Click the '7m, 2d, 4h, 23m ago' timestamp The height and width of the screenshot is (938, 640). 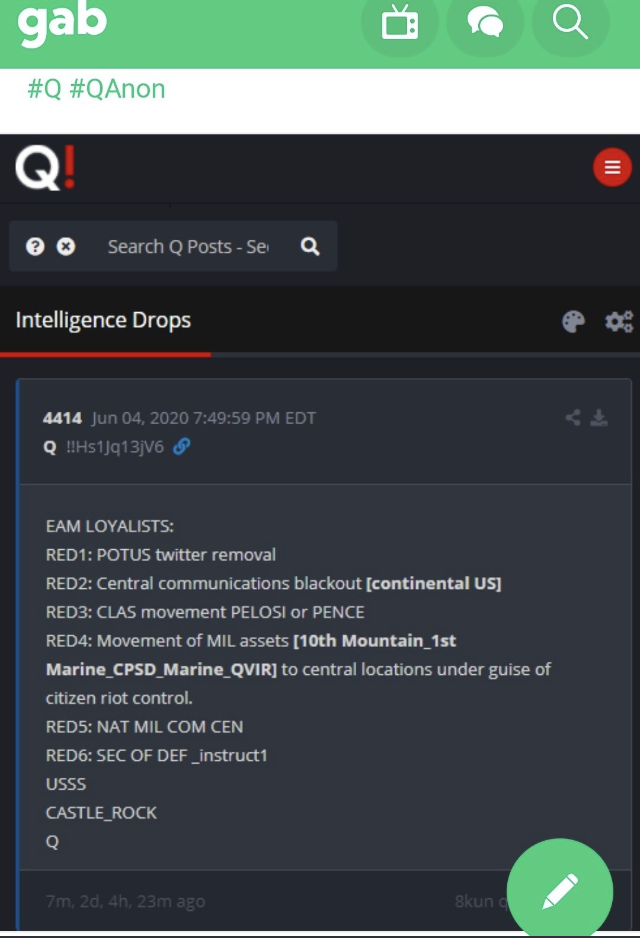(126, 902)
